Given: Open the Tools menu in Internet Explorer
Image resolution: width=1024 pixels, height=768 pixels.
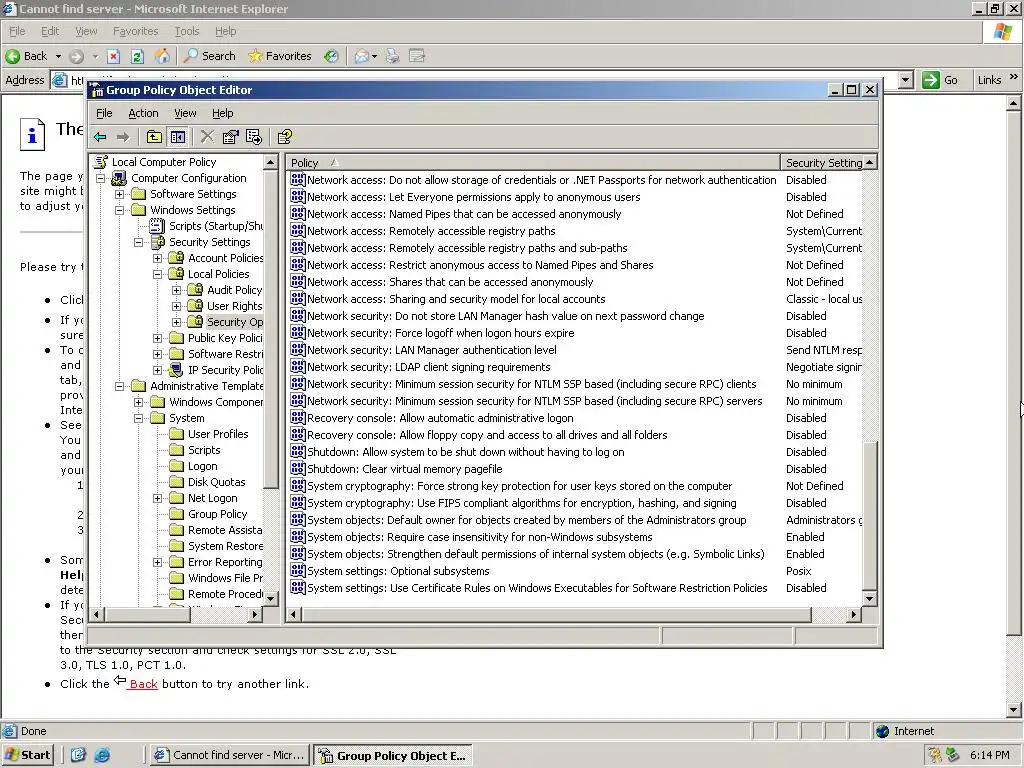Looking at the screenshot, I should click(187, 31).
